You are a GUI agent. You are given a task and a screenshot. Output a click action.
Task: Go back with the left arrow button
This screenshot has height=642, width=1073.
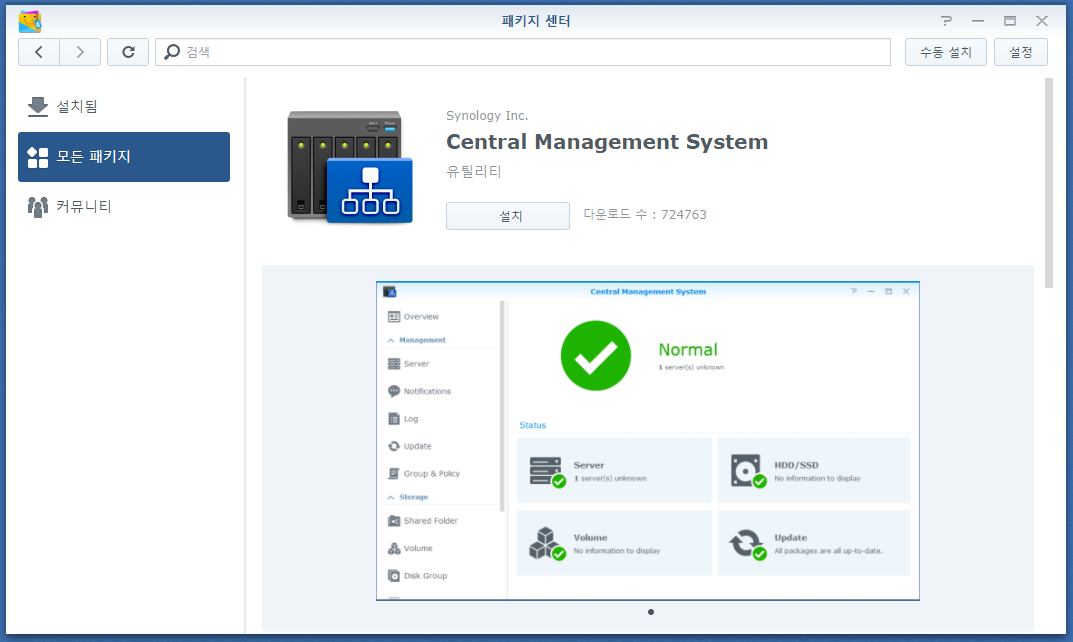coord(39,52)
